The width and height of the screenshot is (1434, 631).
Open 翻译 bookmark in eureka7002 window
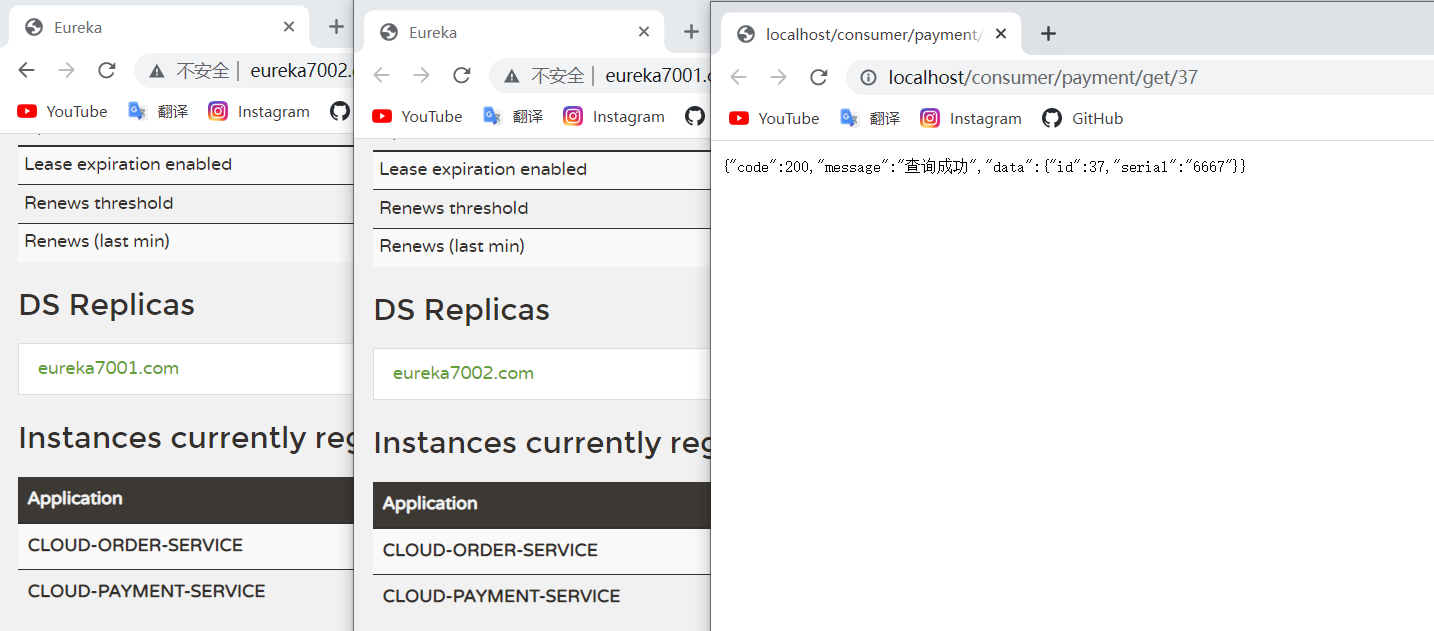pyautogui.click(x=158, y=111)
